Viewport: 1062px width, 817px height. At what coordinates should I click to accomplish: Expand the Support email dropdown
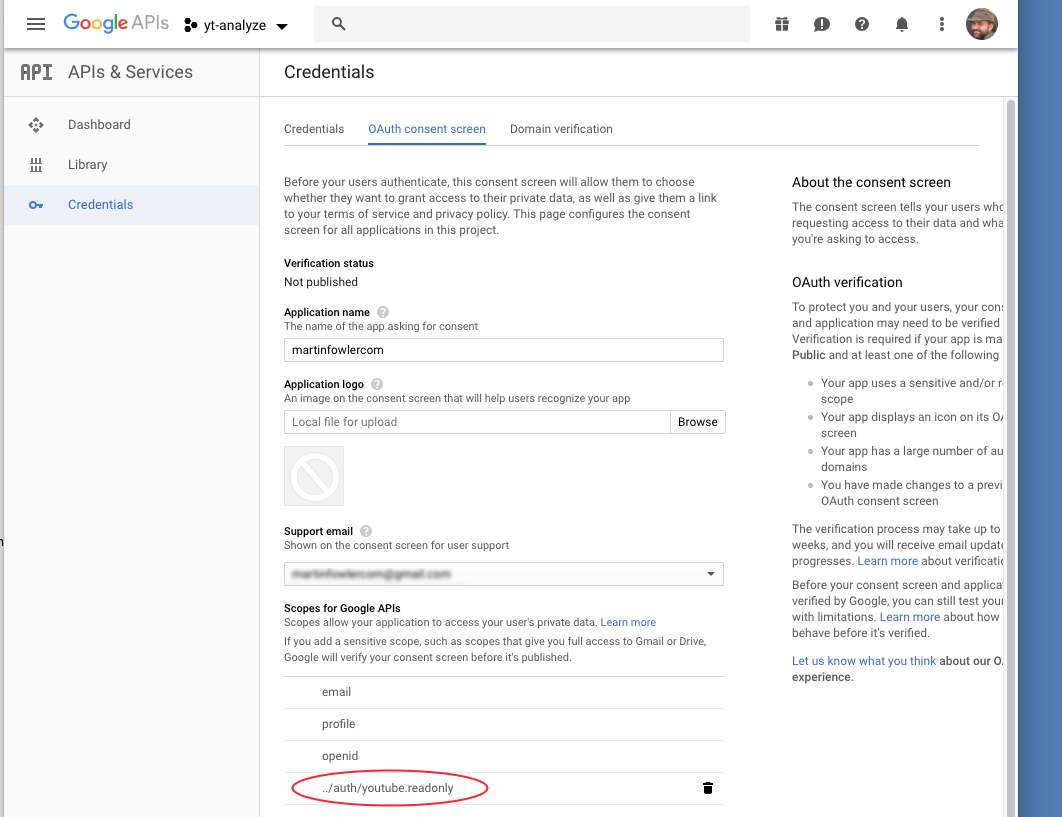coord(710,574)
